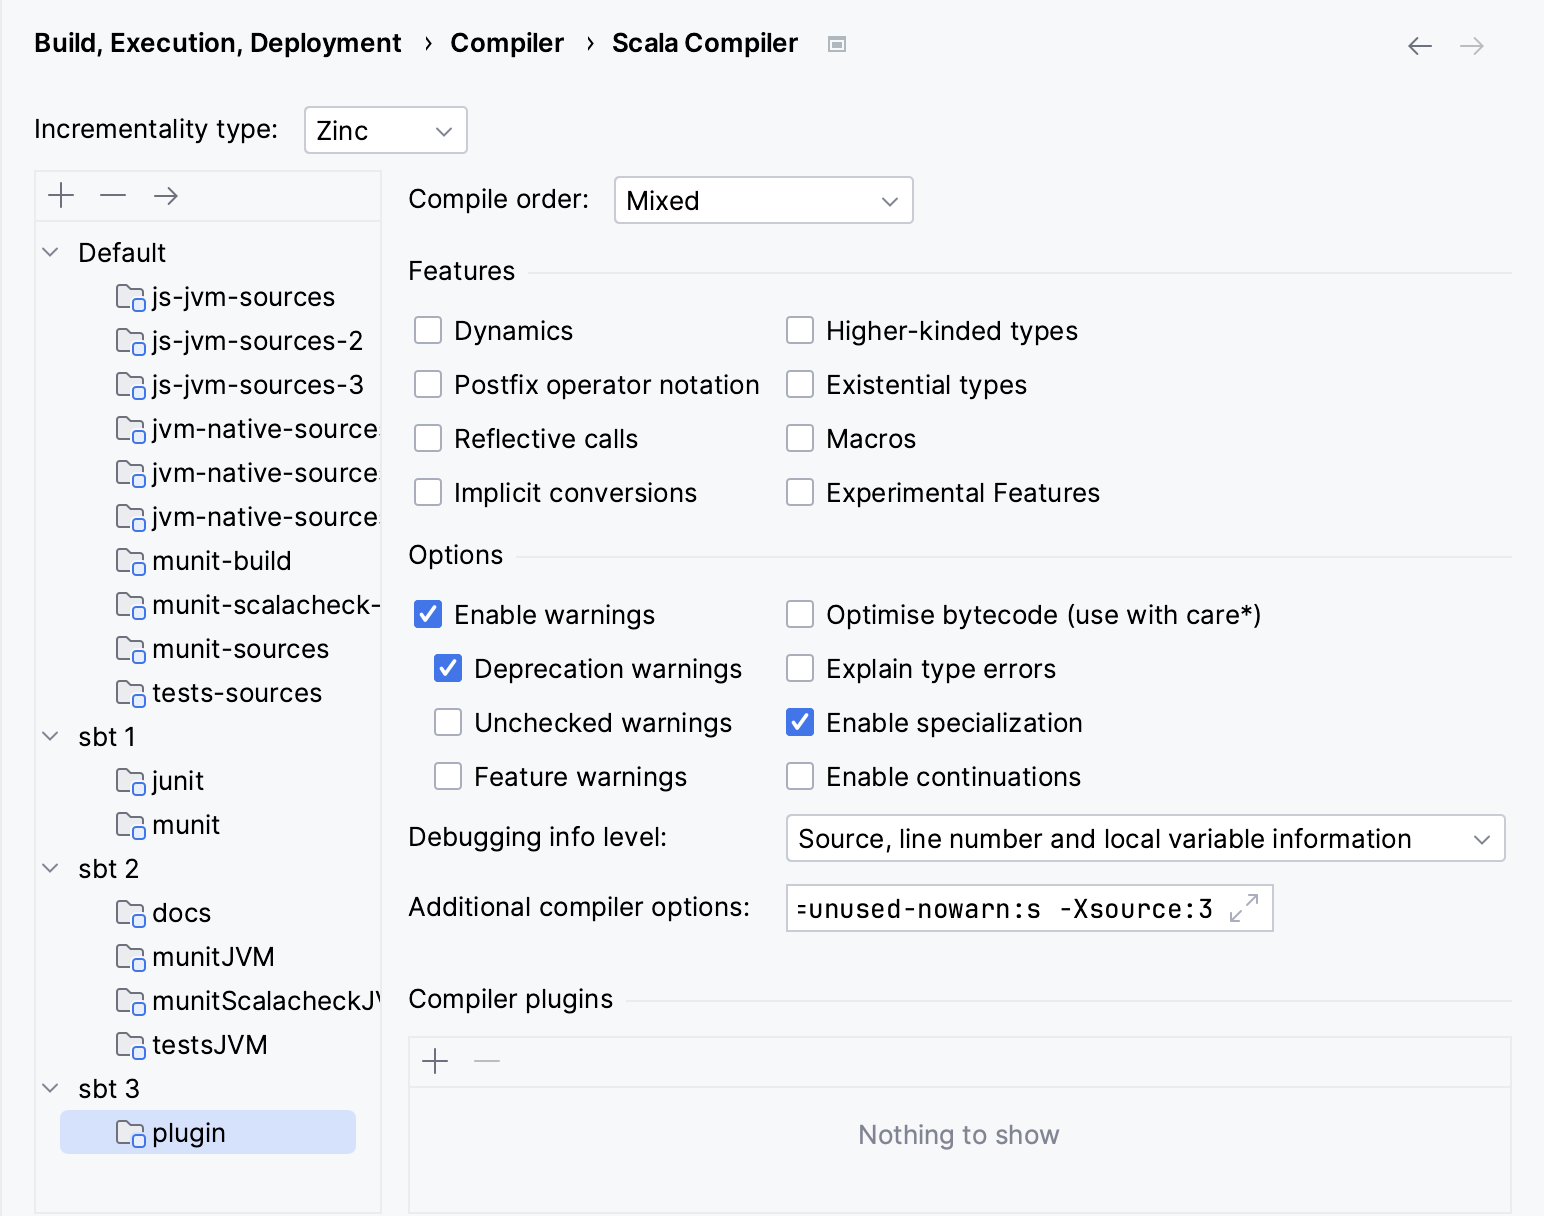
Task: Enable Unchecked warnings
Action: coord(447,722)
